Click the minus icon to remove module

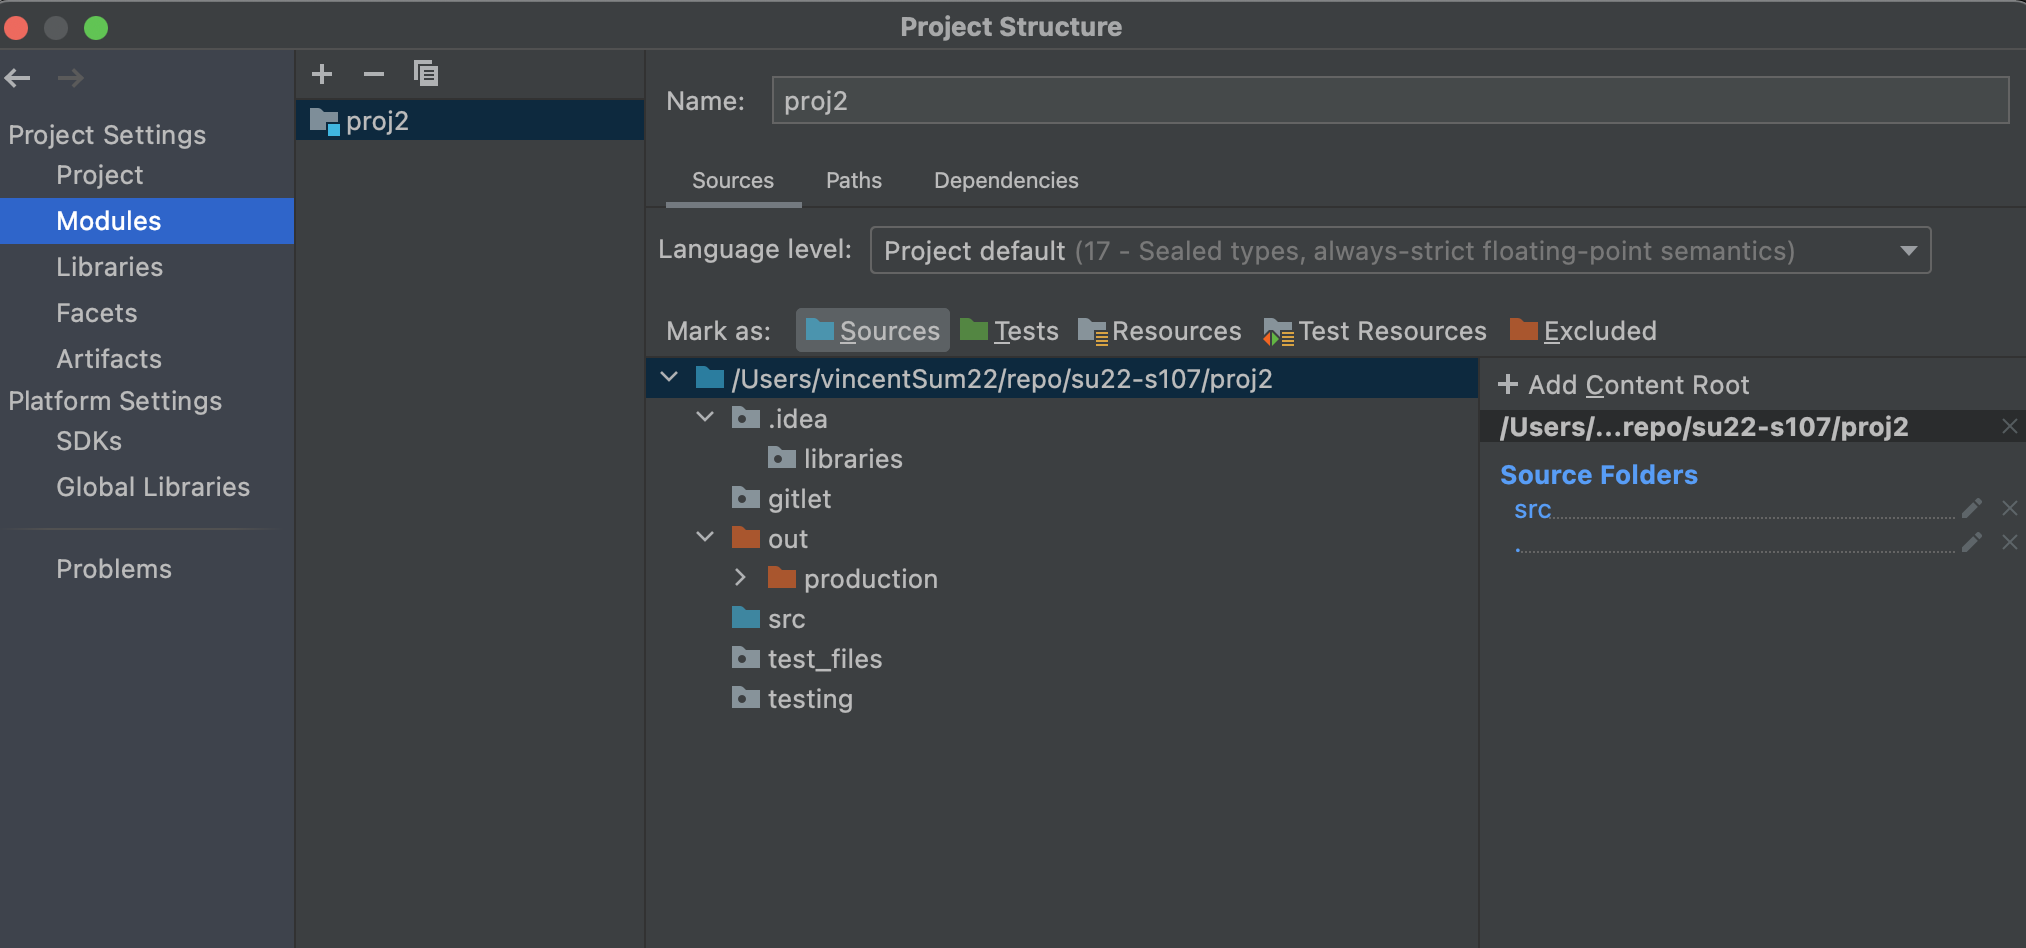374,74
